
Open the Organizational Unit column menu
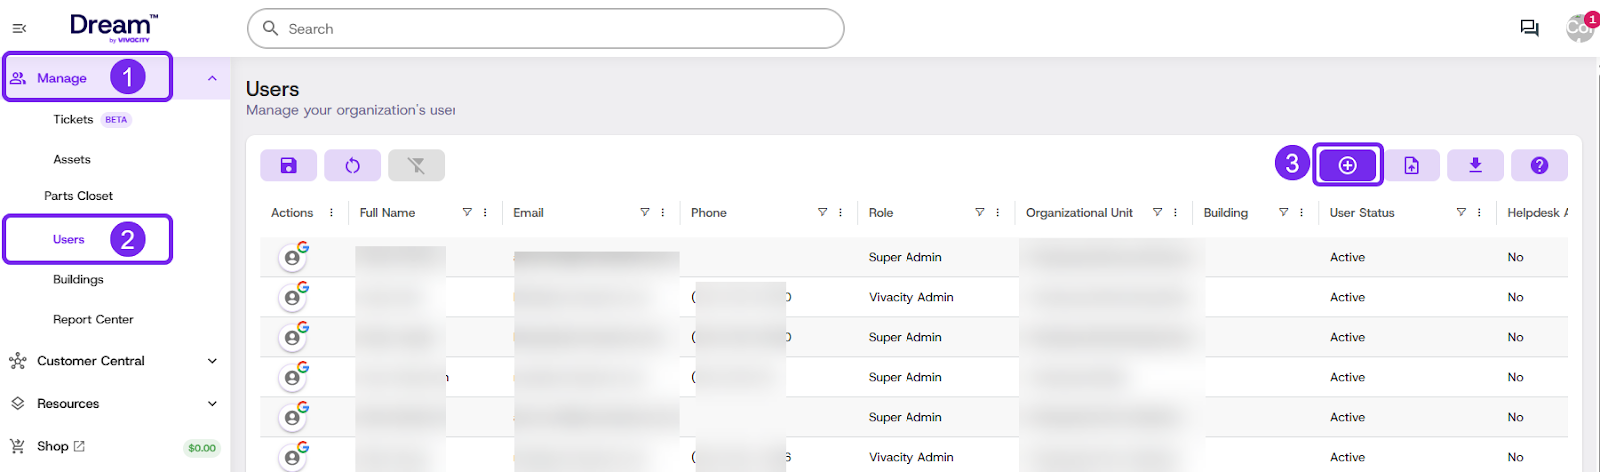click(x=1175, y=213)
